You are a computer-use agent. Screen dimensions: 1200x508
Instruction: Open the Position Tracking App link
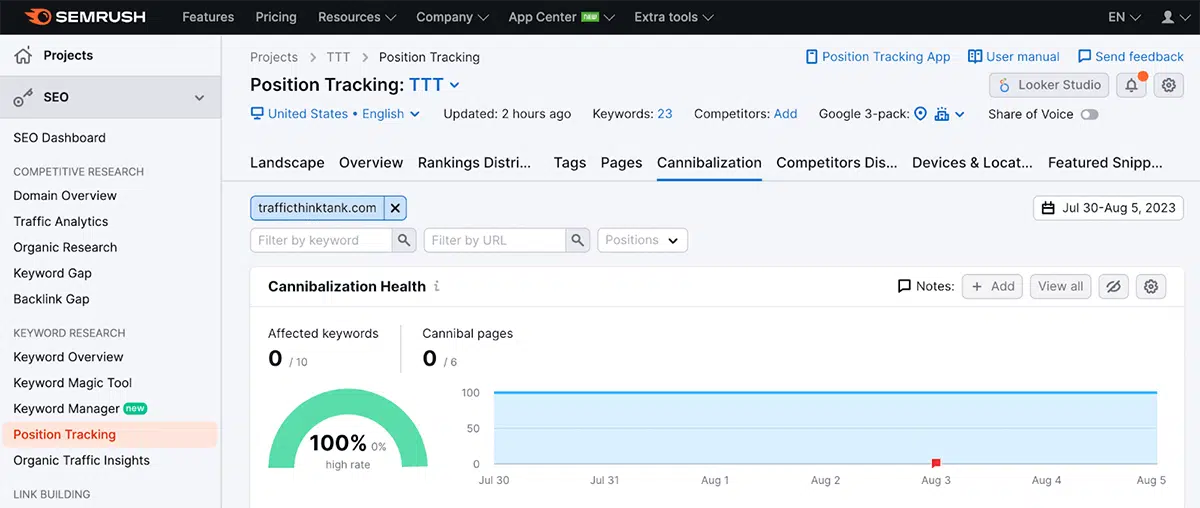tap(878, 57)
